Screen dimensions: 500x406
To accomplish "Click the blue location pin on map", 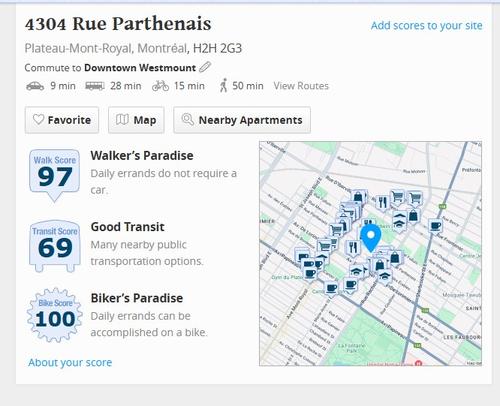I will (x=371, y=238).
